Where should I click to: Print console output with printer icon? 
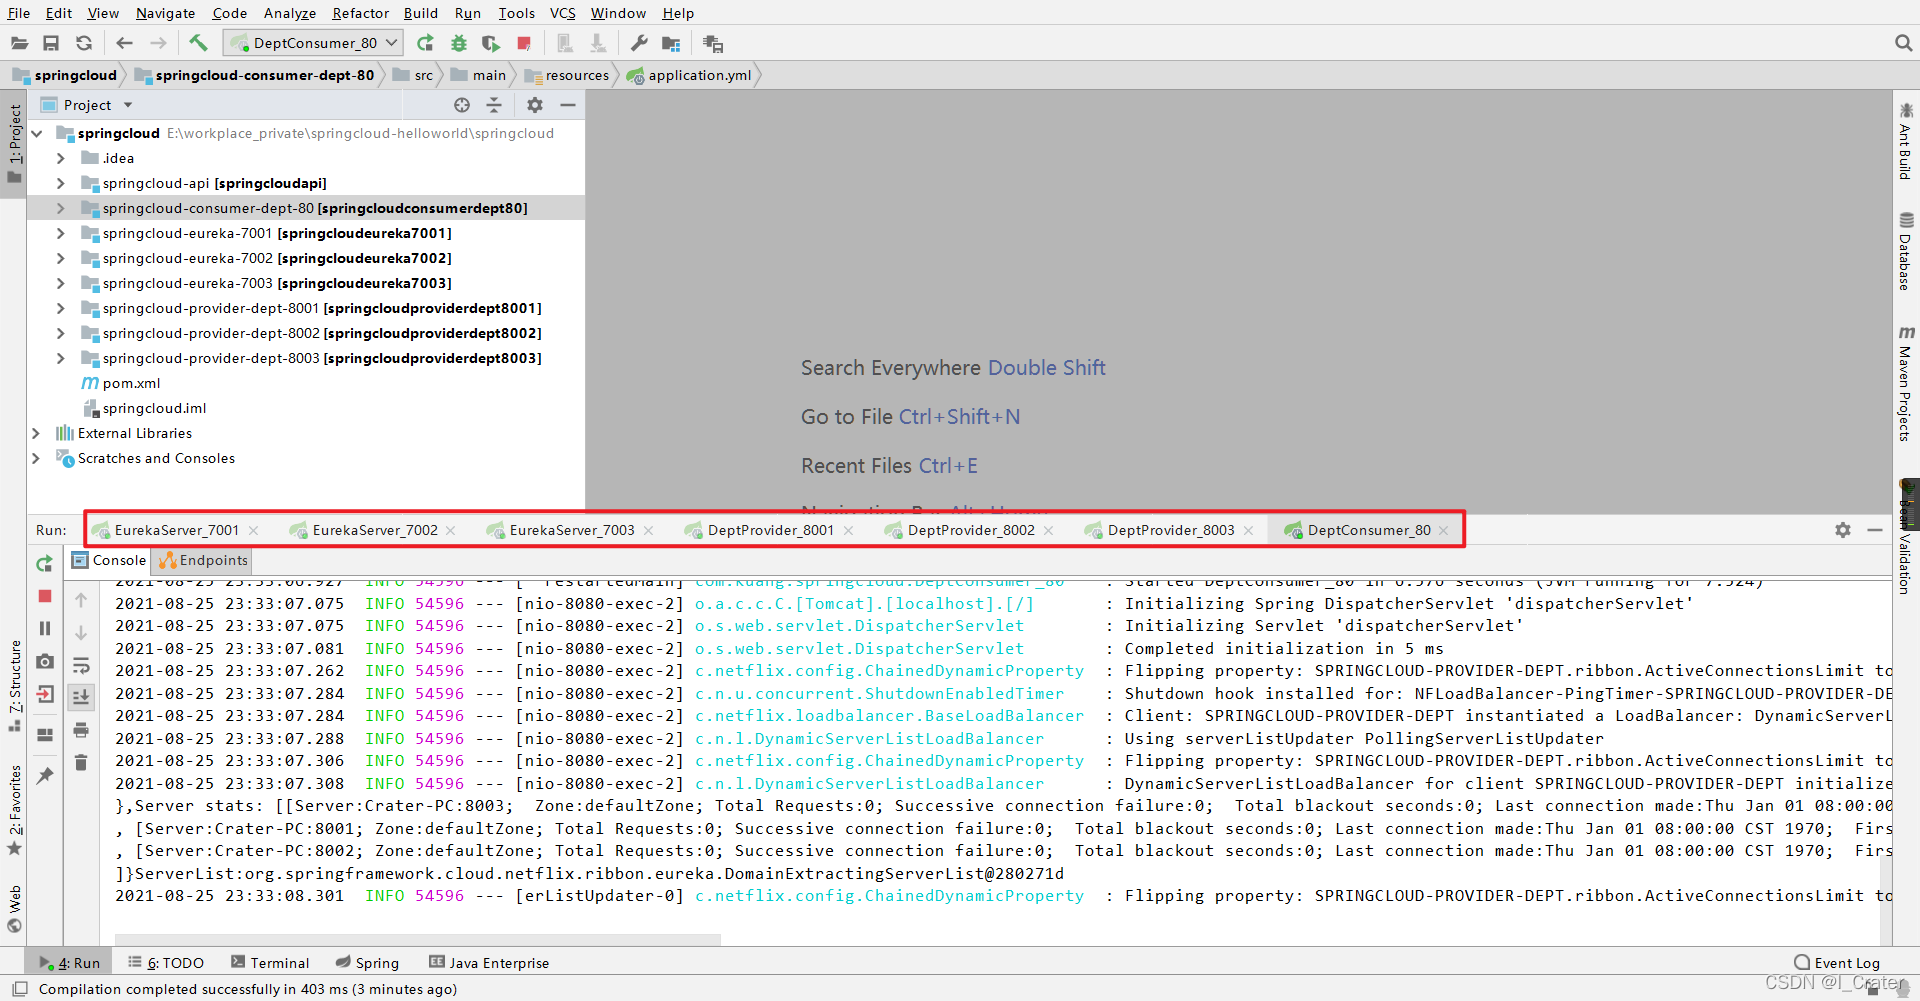(x=81, y=730)
